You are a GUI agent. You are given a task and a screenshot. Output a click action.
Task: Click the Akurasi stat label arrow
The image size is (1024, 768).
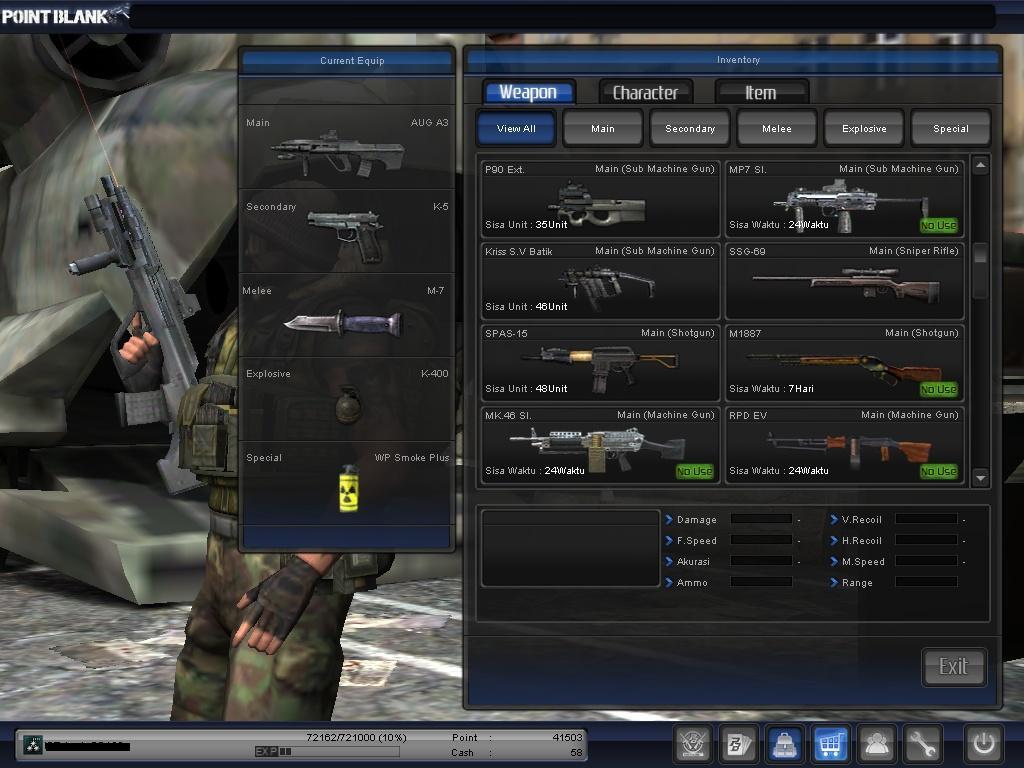click(669, 562)
